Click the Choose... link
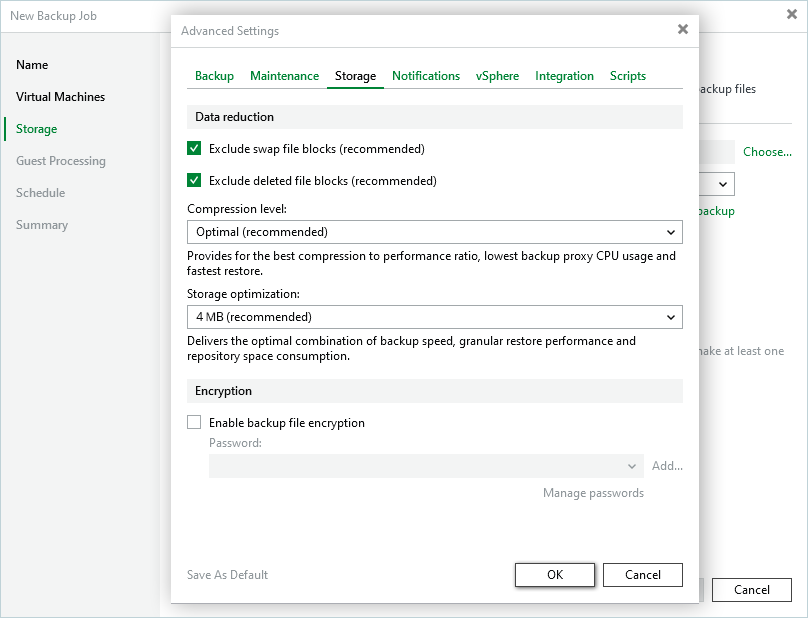This screenshot has height=618, width=808. click(767, 152)
